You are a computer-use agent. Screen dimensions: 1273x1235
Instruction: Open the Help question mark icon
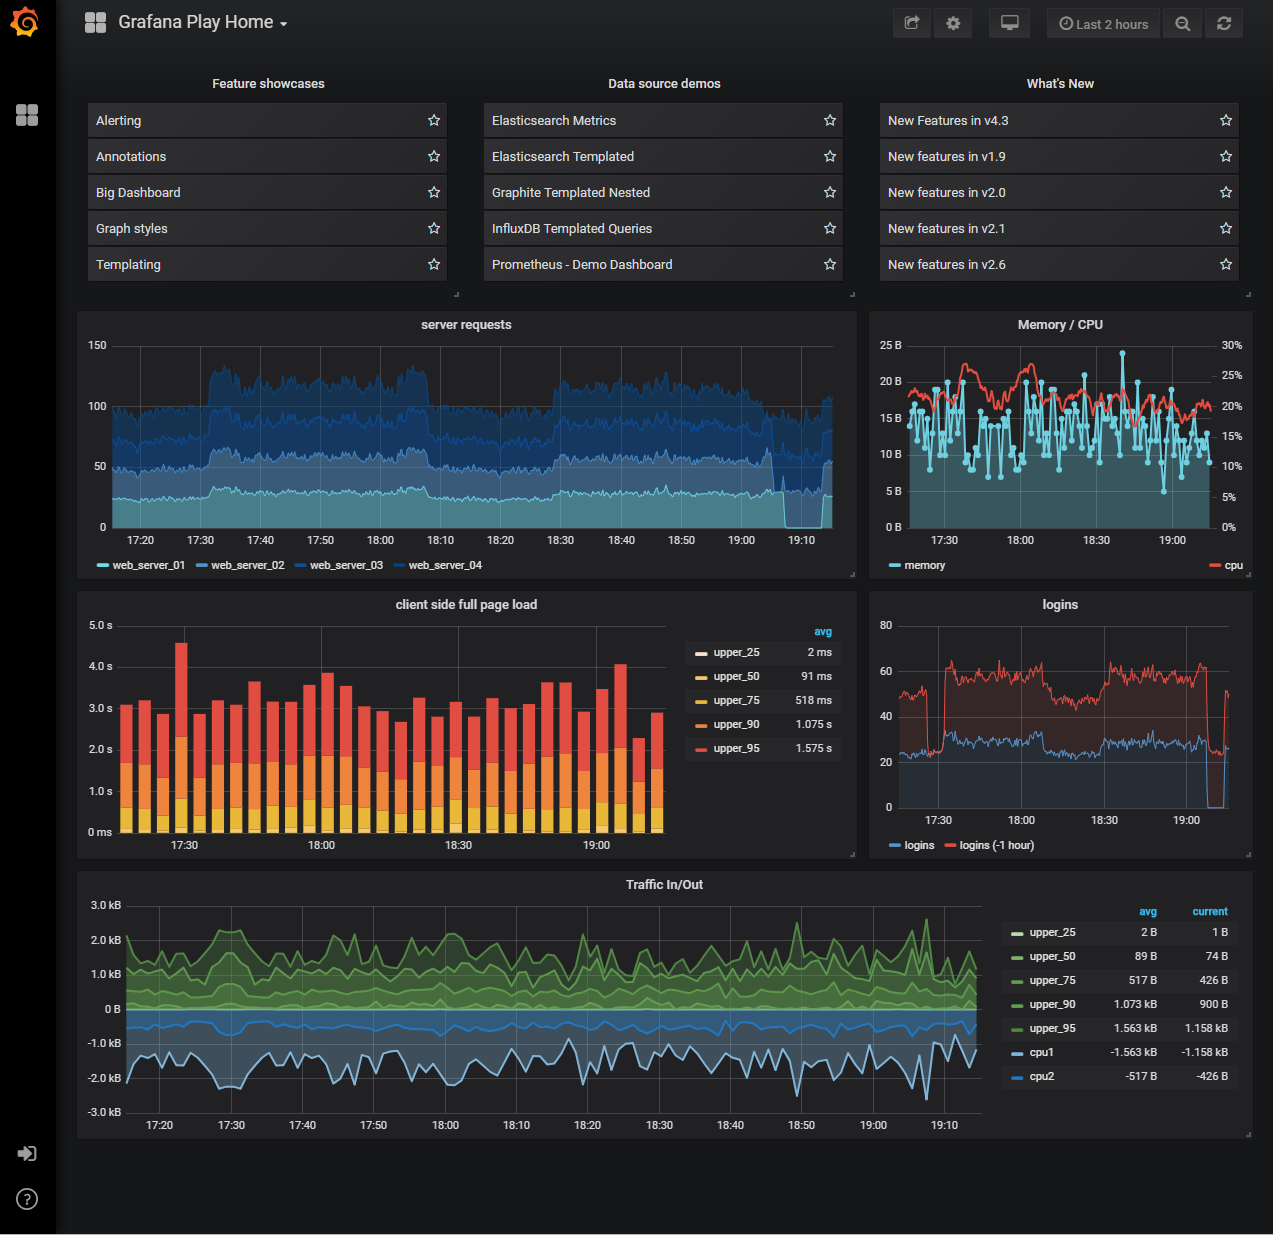click(27, 1199)
